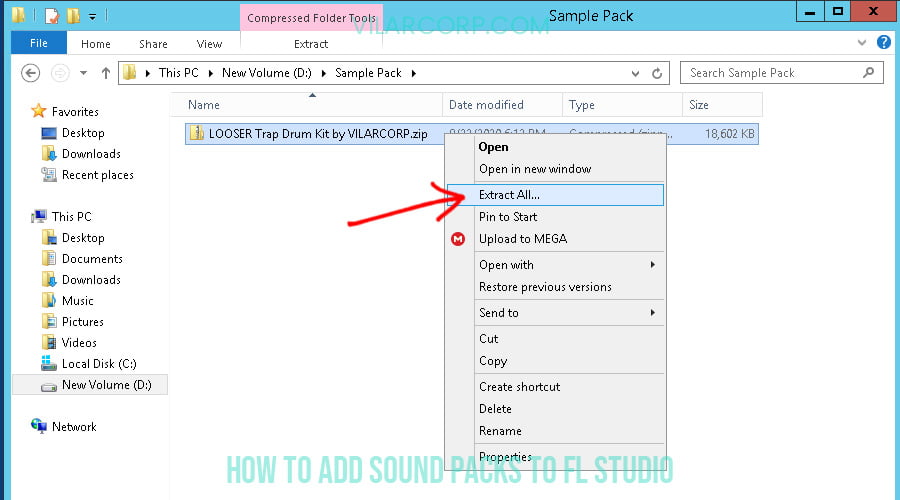Click the Favorites star icon
The width and height of the screenshot is (900, 500).
pos(39,111)
